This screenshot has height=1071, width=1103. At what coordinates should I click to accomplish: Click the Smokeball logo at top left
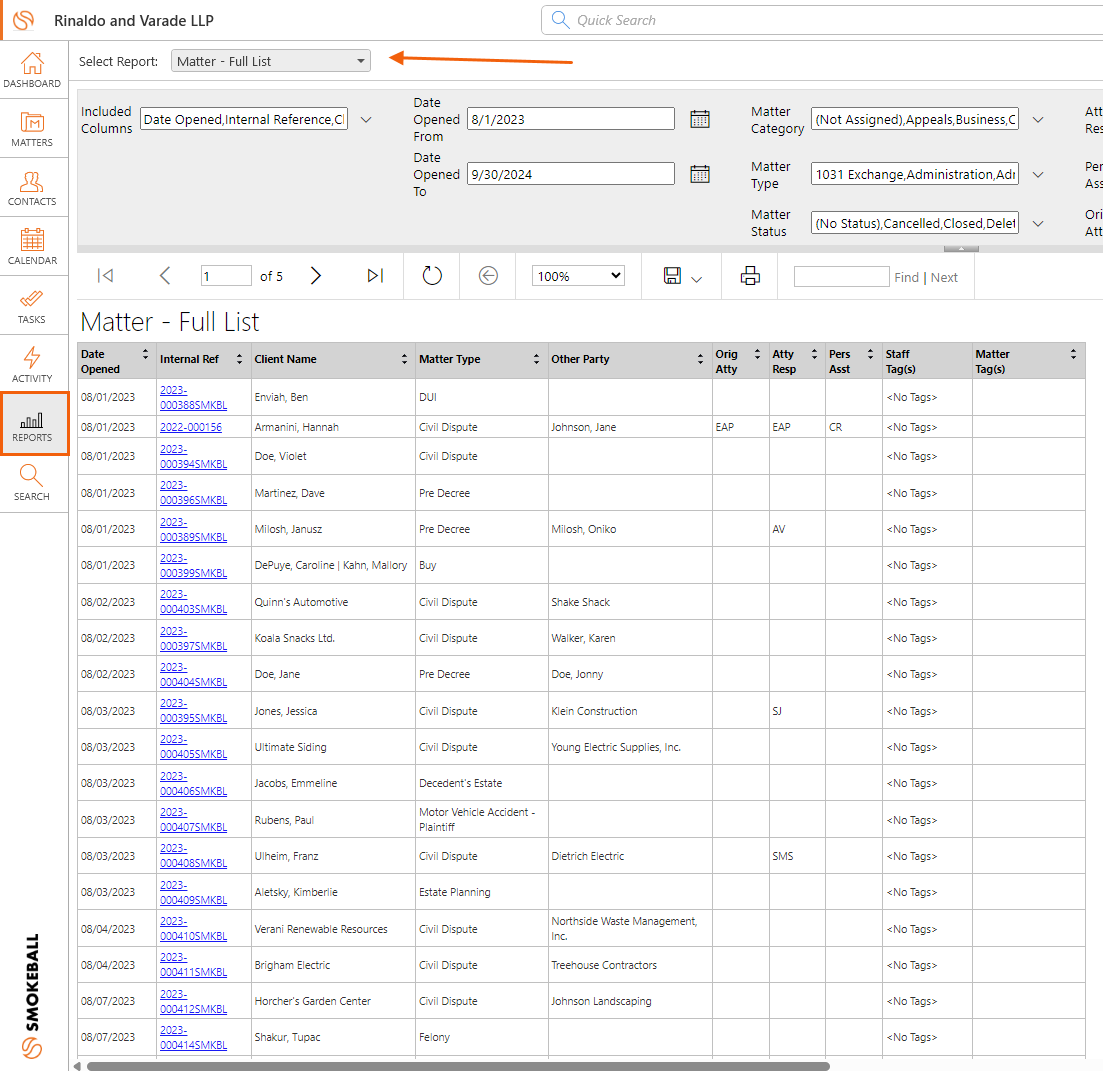pos(23,20)
